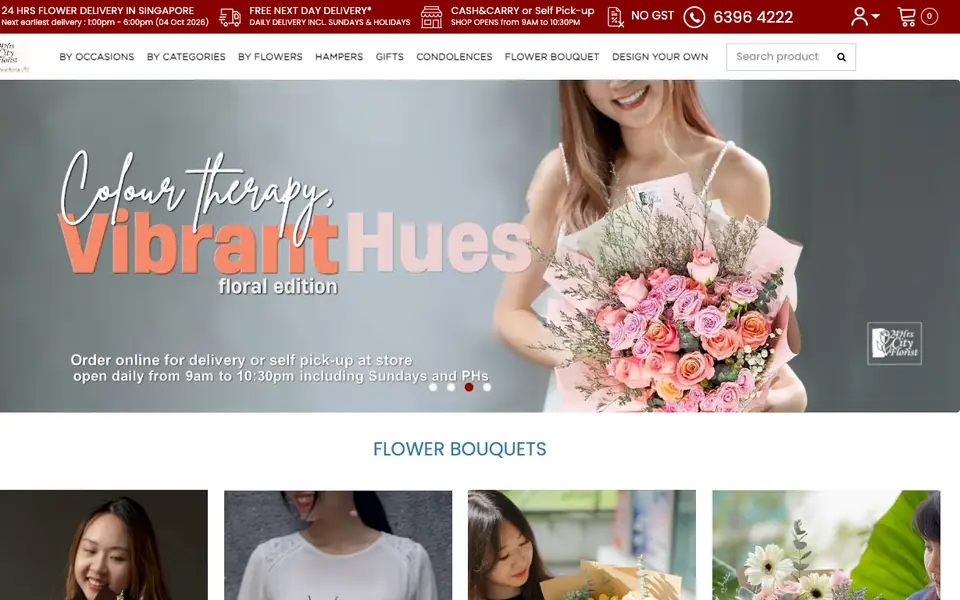The height and width of the screenshot is (600, 960).
Task: Click the NO GST receipt icon
Action: tap(615, 17)
